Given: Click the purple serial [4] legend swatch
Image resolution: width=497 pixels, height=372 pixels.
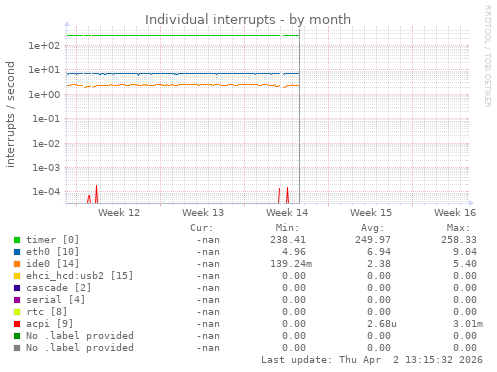Looking at the screenshot, I should pyautogui.click(x=17, y=300).
